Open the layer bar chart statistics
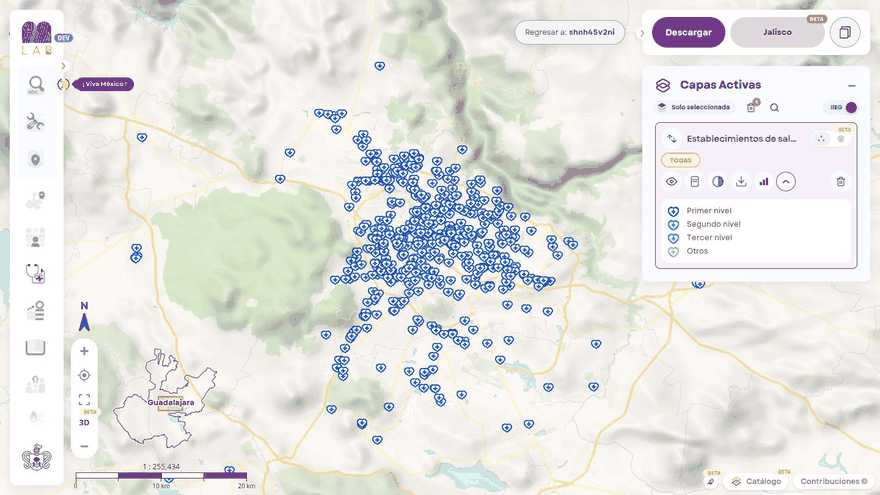The height and width of the screenshot is (495, 880). point(764,182)
